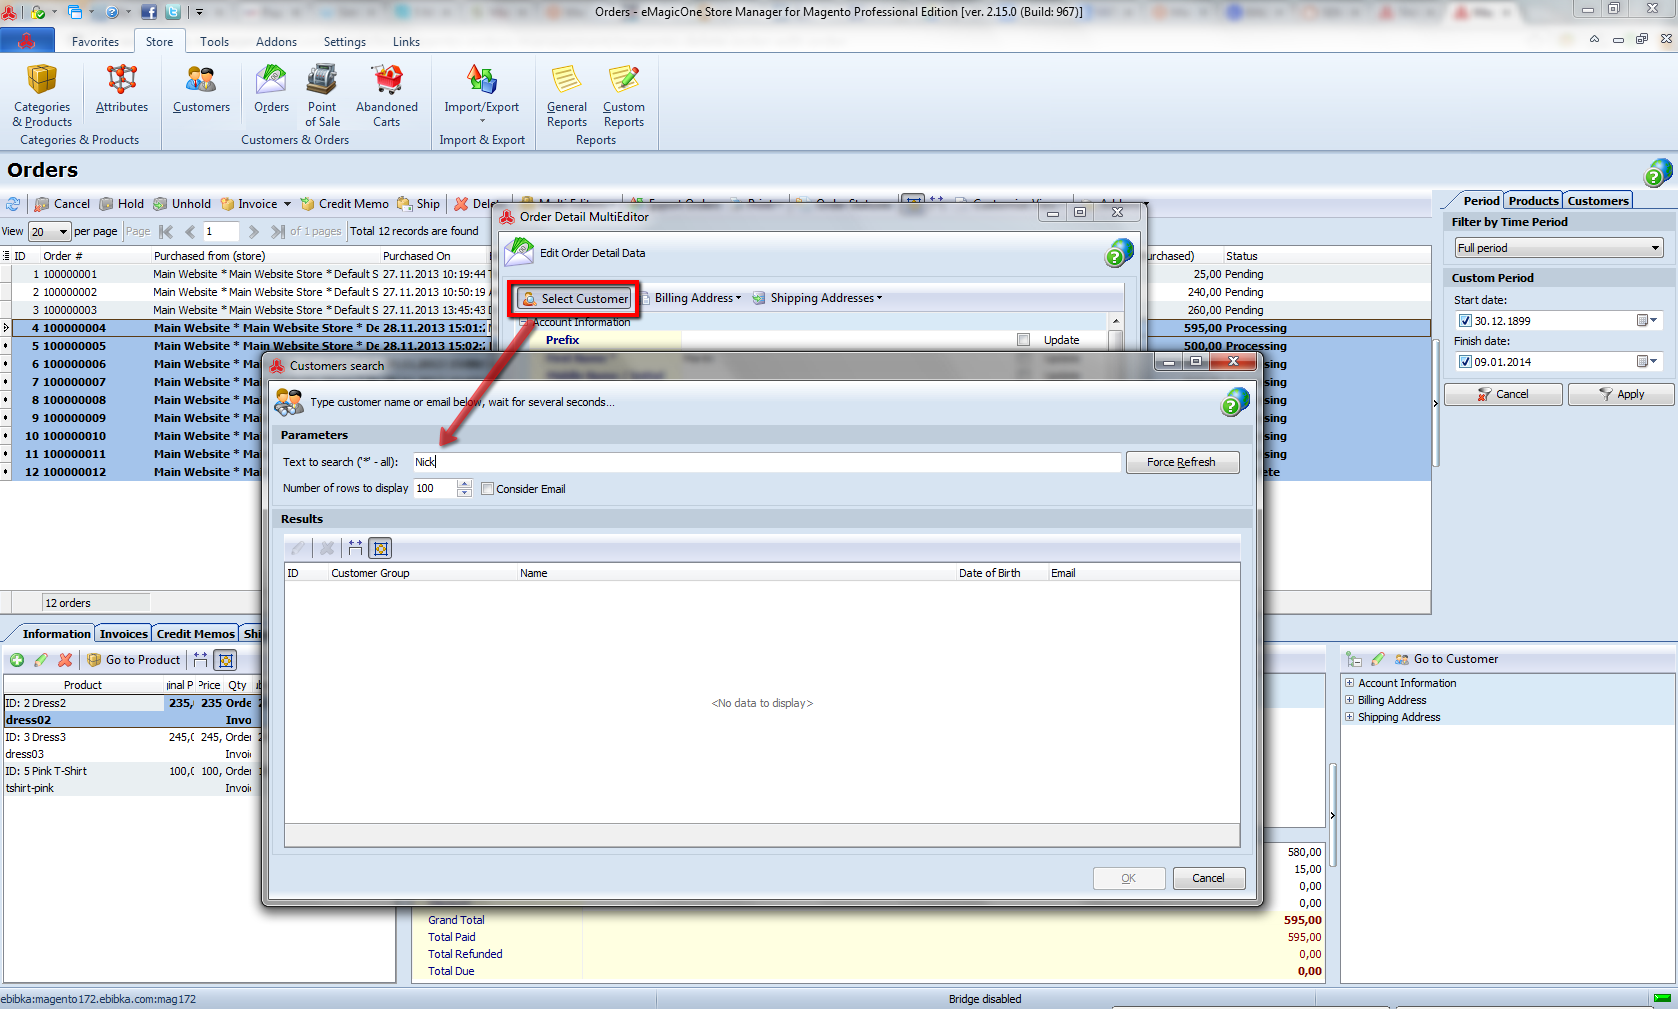Toggle the Start date checkbox
The height and width of the screenshot is (1009, 1678).
[x=1465, y=321]
